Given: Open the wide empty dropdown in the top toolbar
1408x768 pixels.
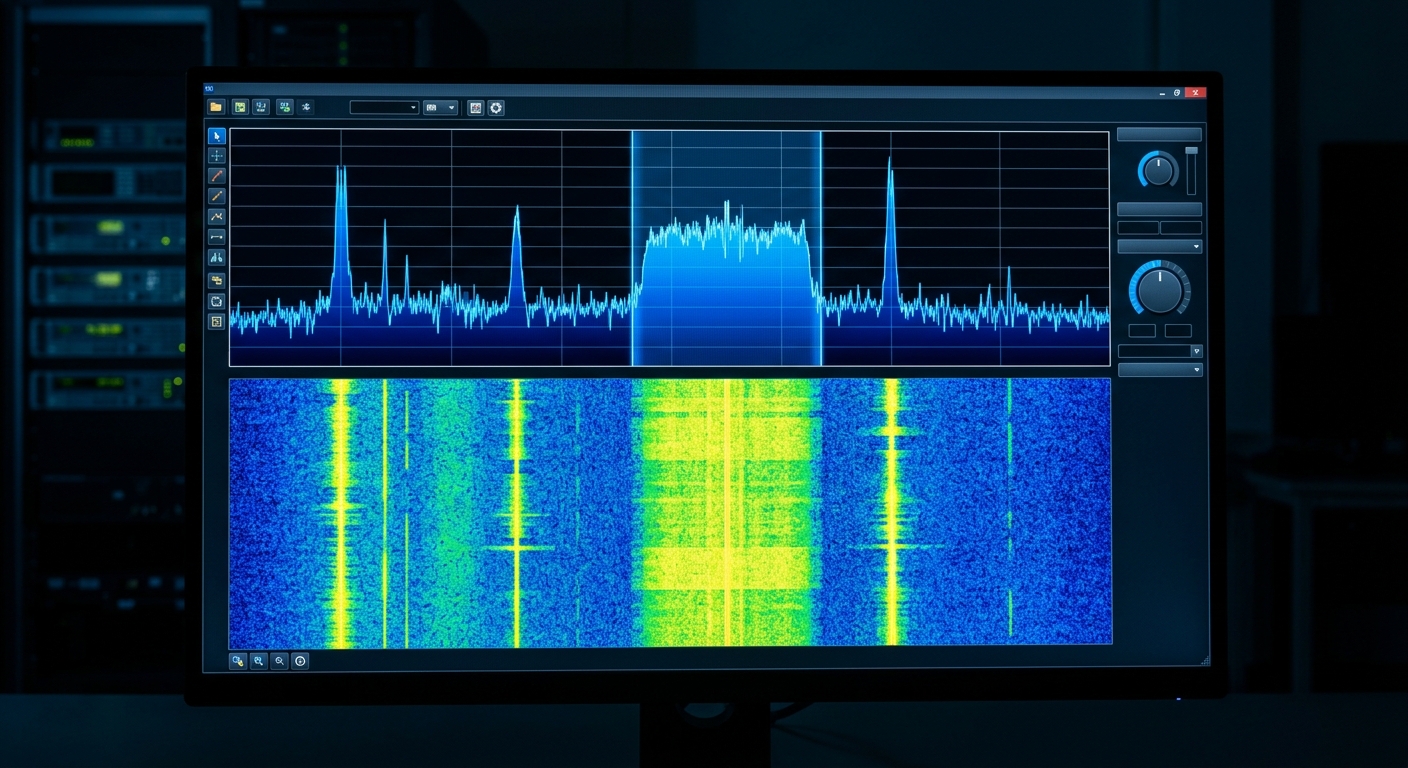Looking at the screenshot, I should click(x=384, y=108).
